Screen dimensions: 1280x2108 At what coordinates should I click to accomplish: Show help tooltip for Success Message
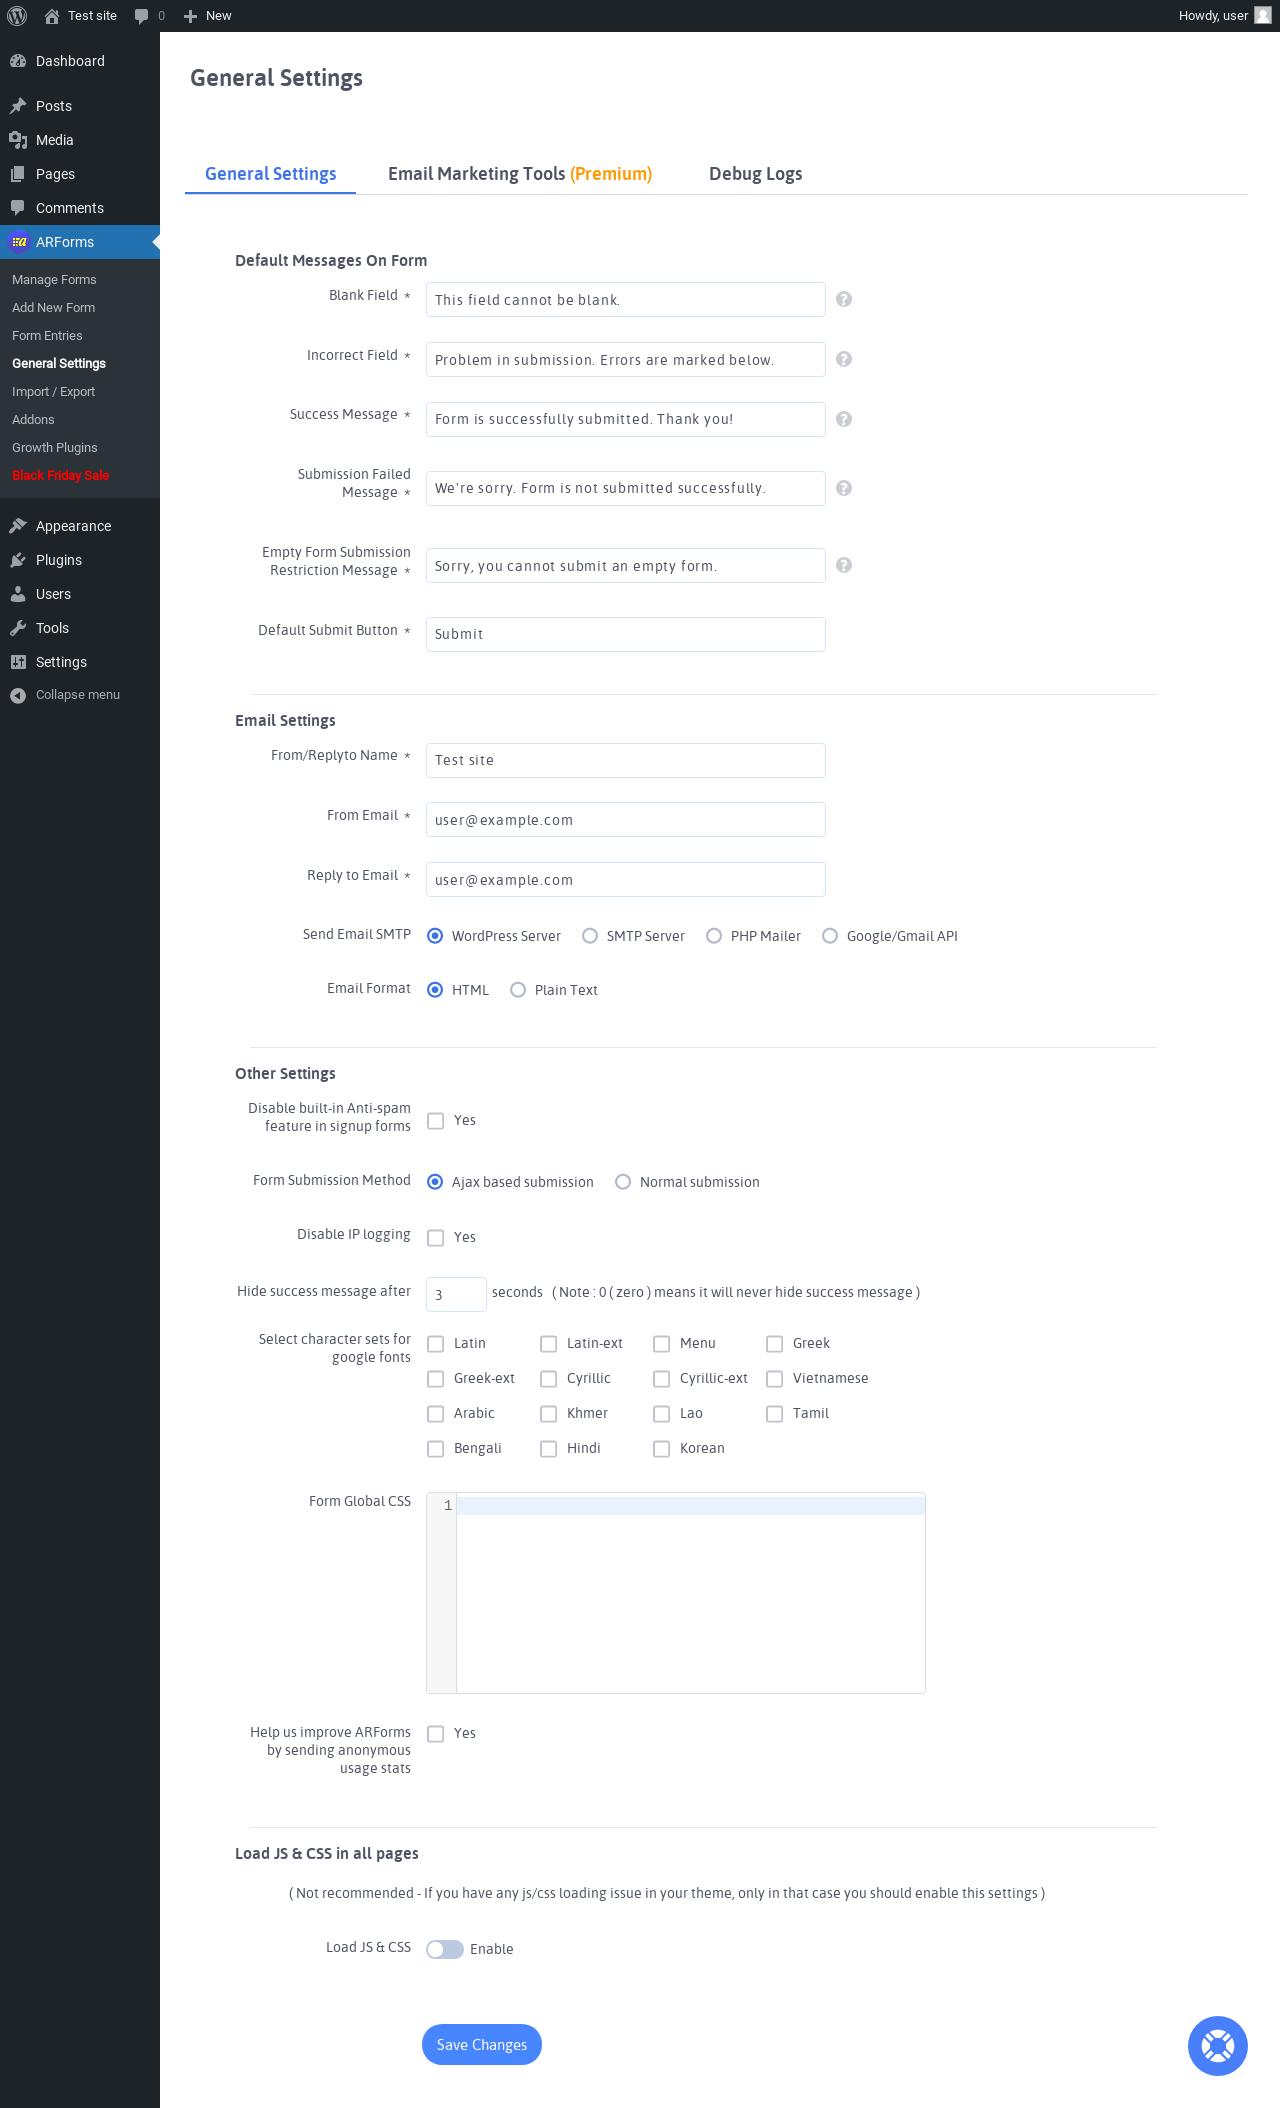[844, 419]
